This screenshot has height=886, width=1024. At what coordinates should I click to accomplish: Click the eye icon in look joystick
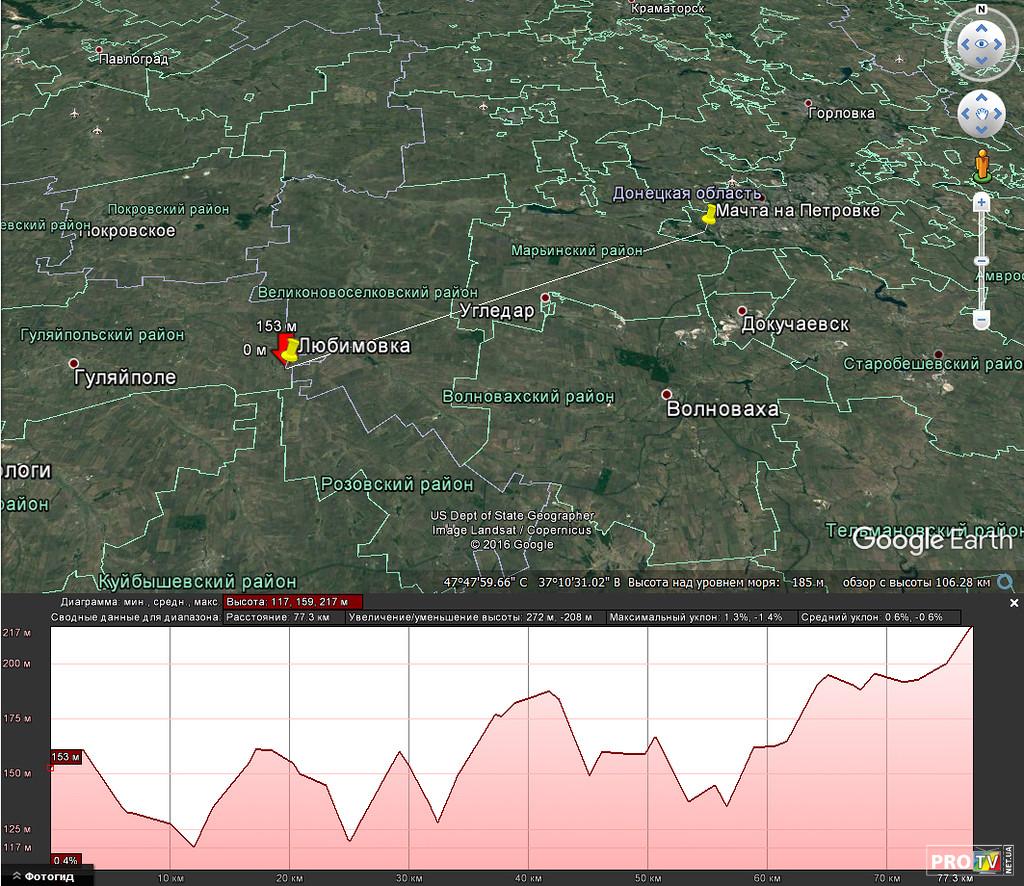tap(982, 44)
